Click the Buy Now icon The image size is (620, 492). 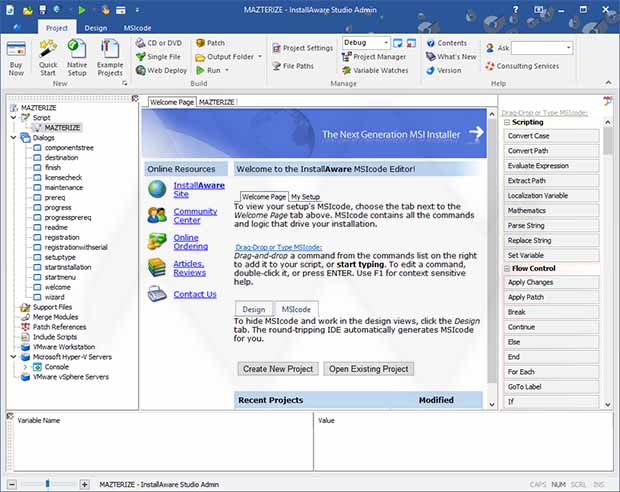(16, 58)
